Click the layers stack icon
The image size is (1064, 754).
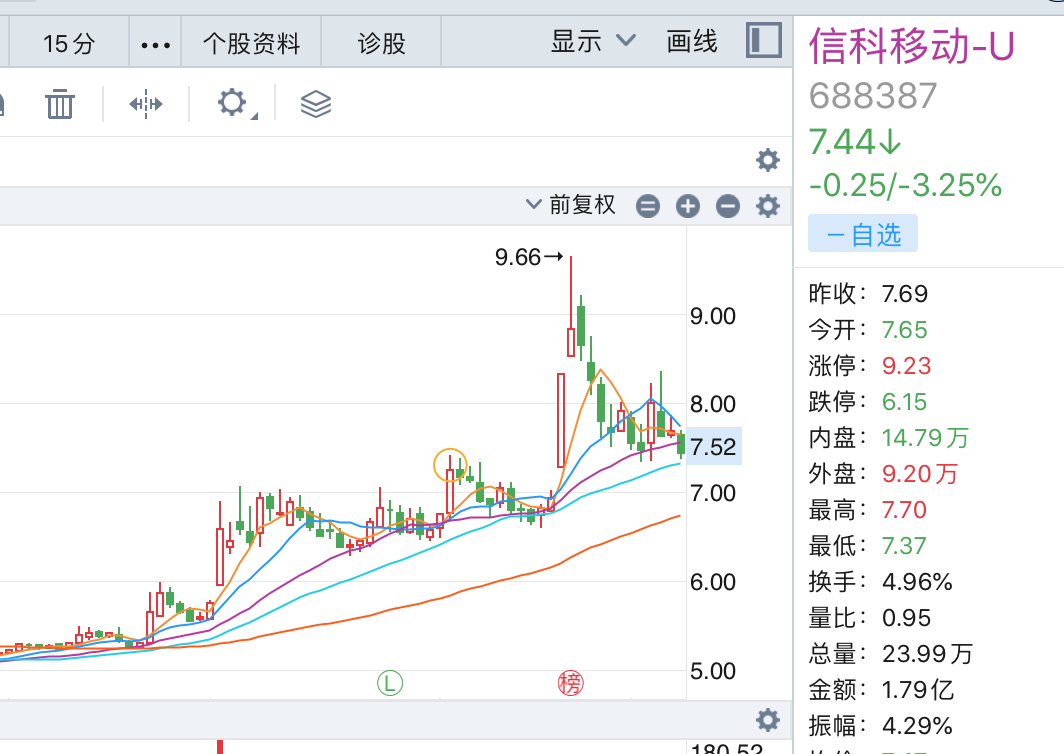click(316, 104)
